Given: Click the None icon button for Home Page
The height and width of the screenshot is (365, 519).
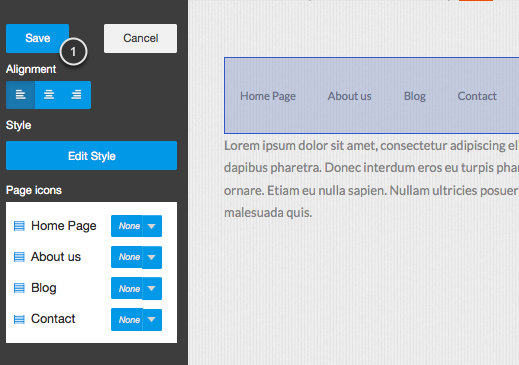Looking at the screenshot, I should click(x=127, y=226).
